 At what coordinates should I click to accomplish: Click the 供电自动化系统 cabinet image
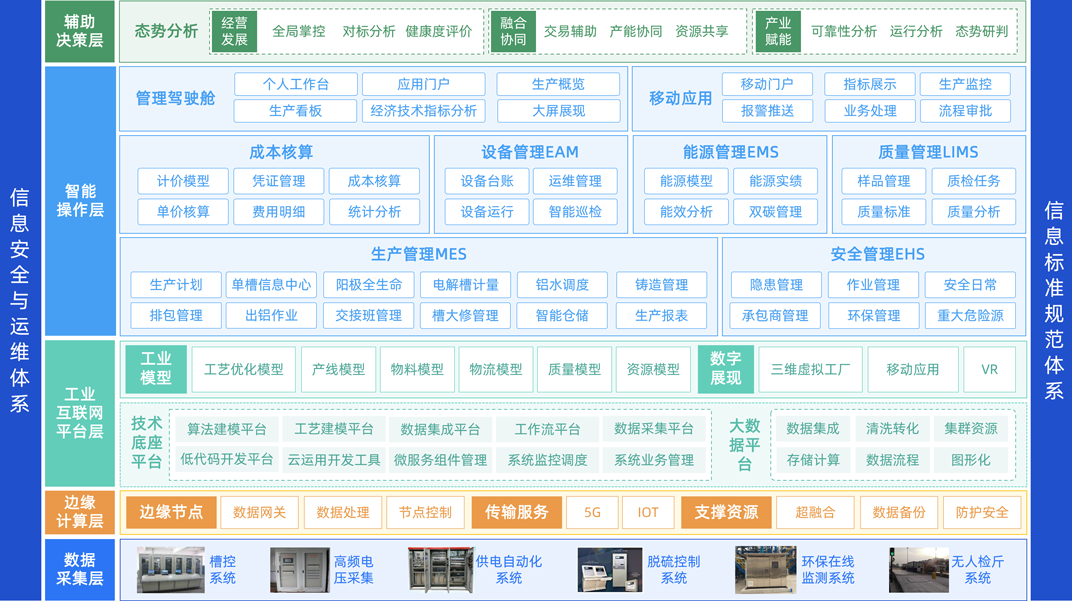tap(440, 570)
